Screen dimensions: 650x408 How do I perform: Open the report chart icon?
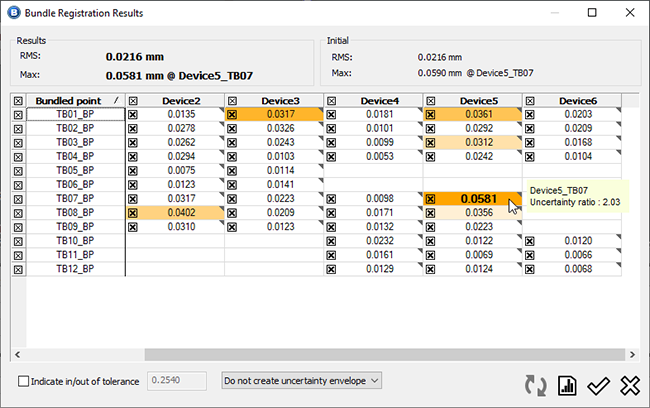(567, 384)
